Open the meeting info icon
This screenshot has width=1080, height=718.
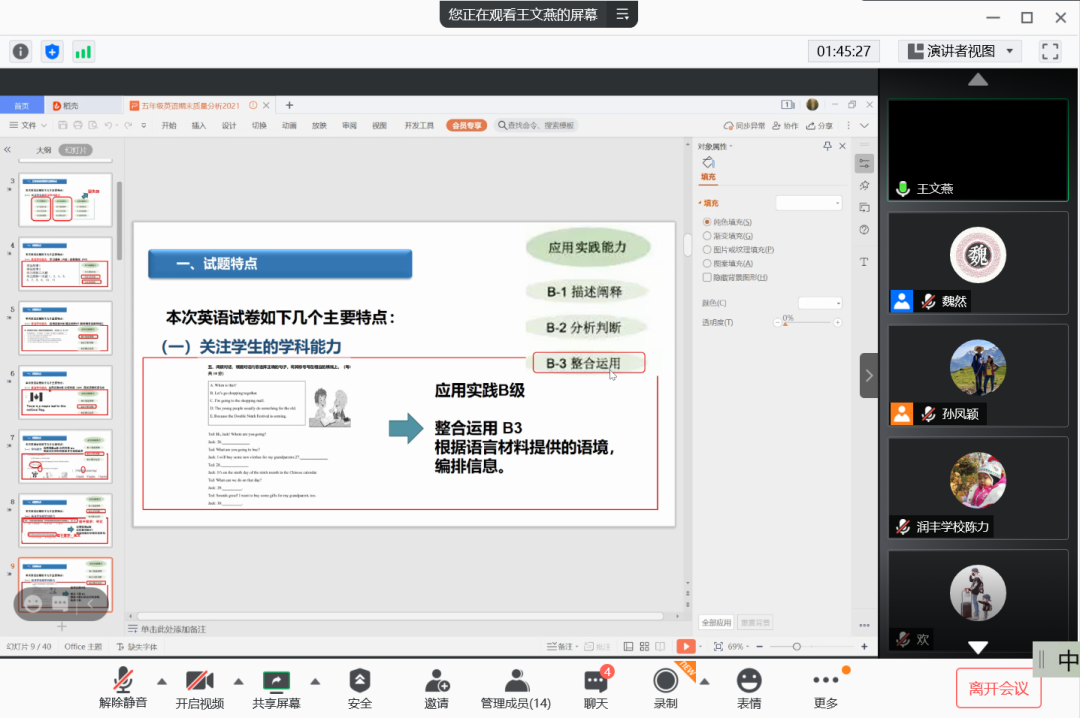(x=21, y=52)
